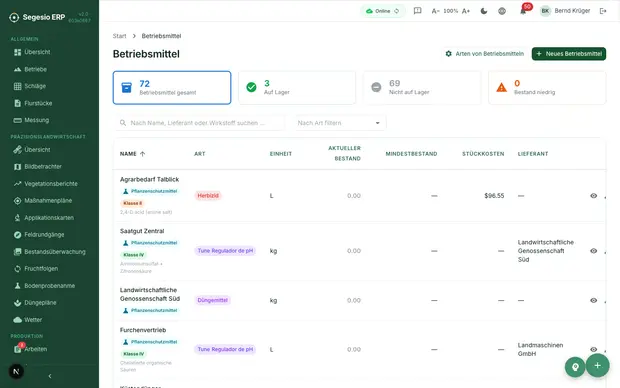The height and width of the screenshot is (388, 620).
Task: Open the Furchenvertrieb entry name
Action: point(143,330)
